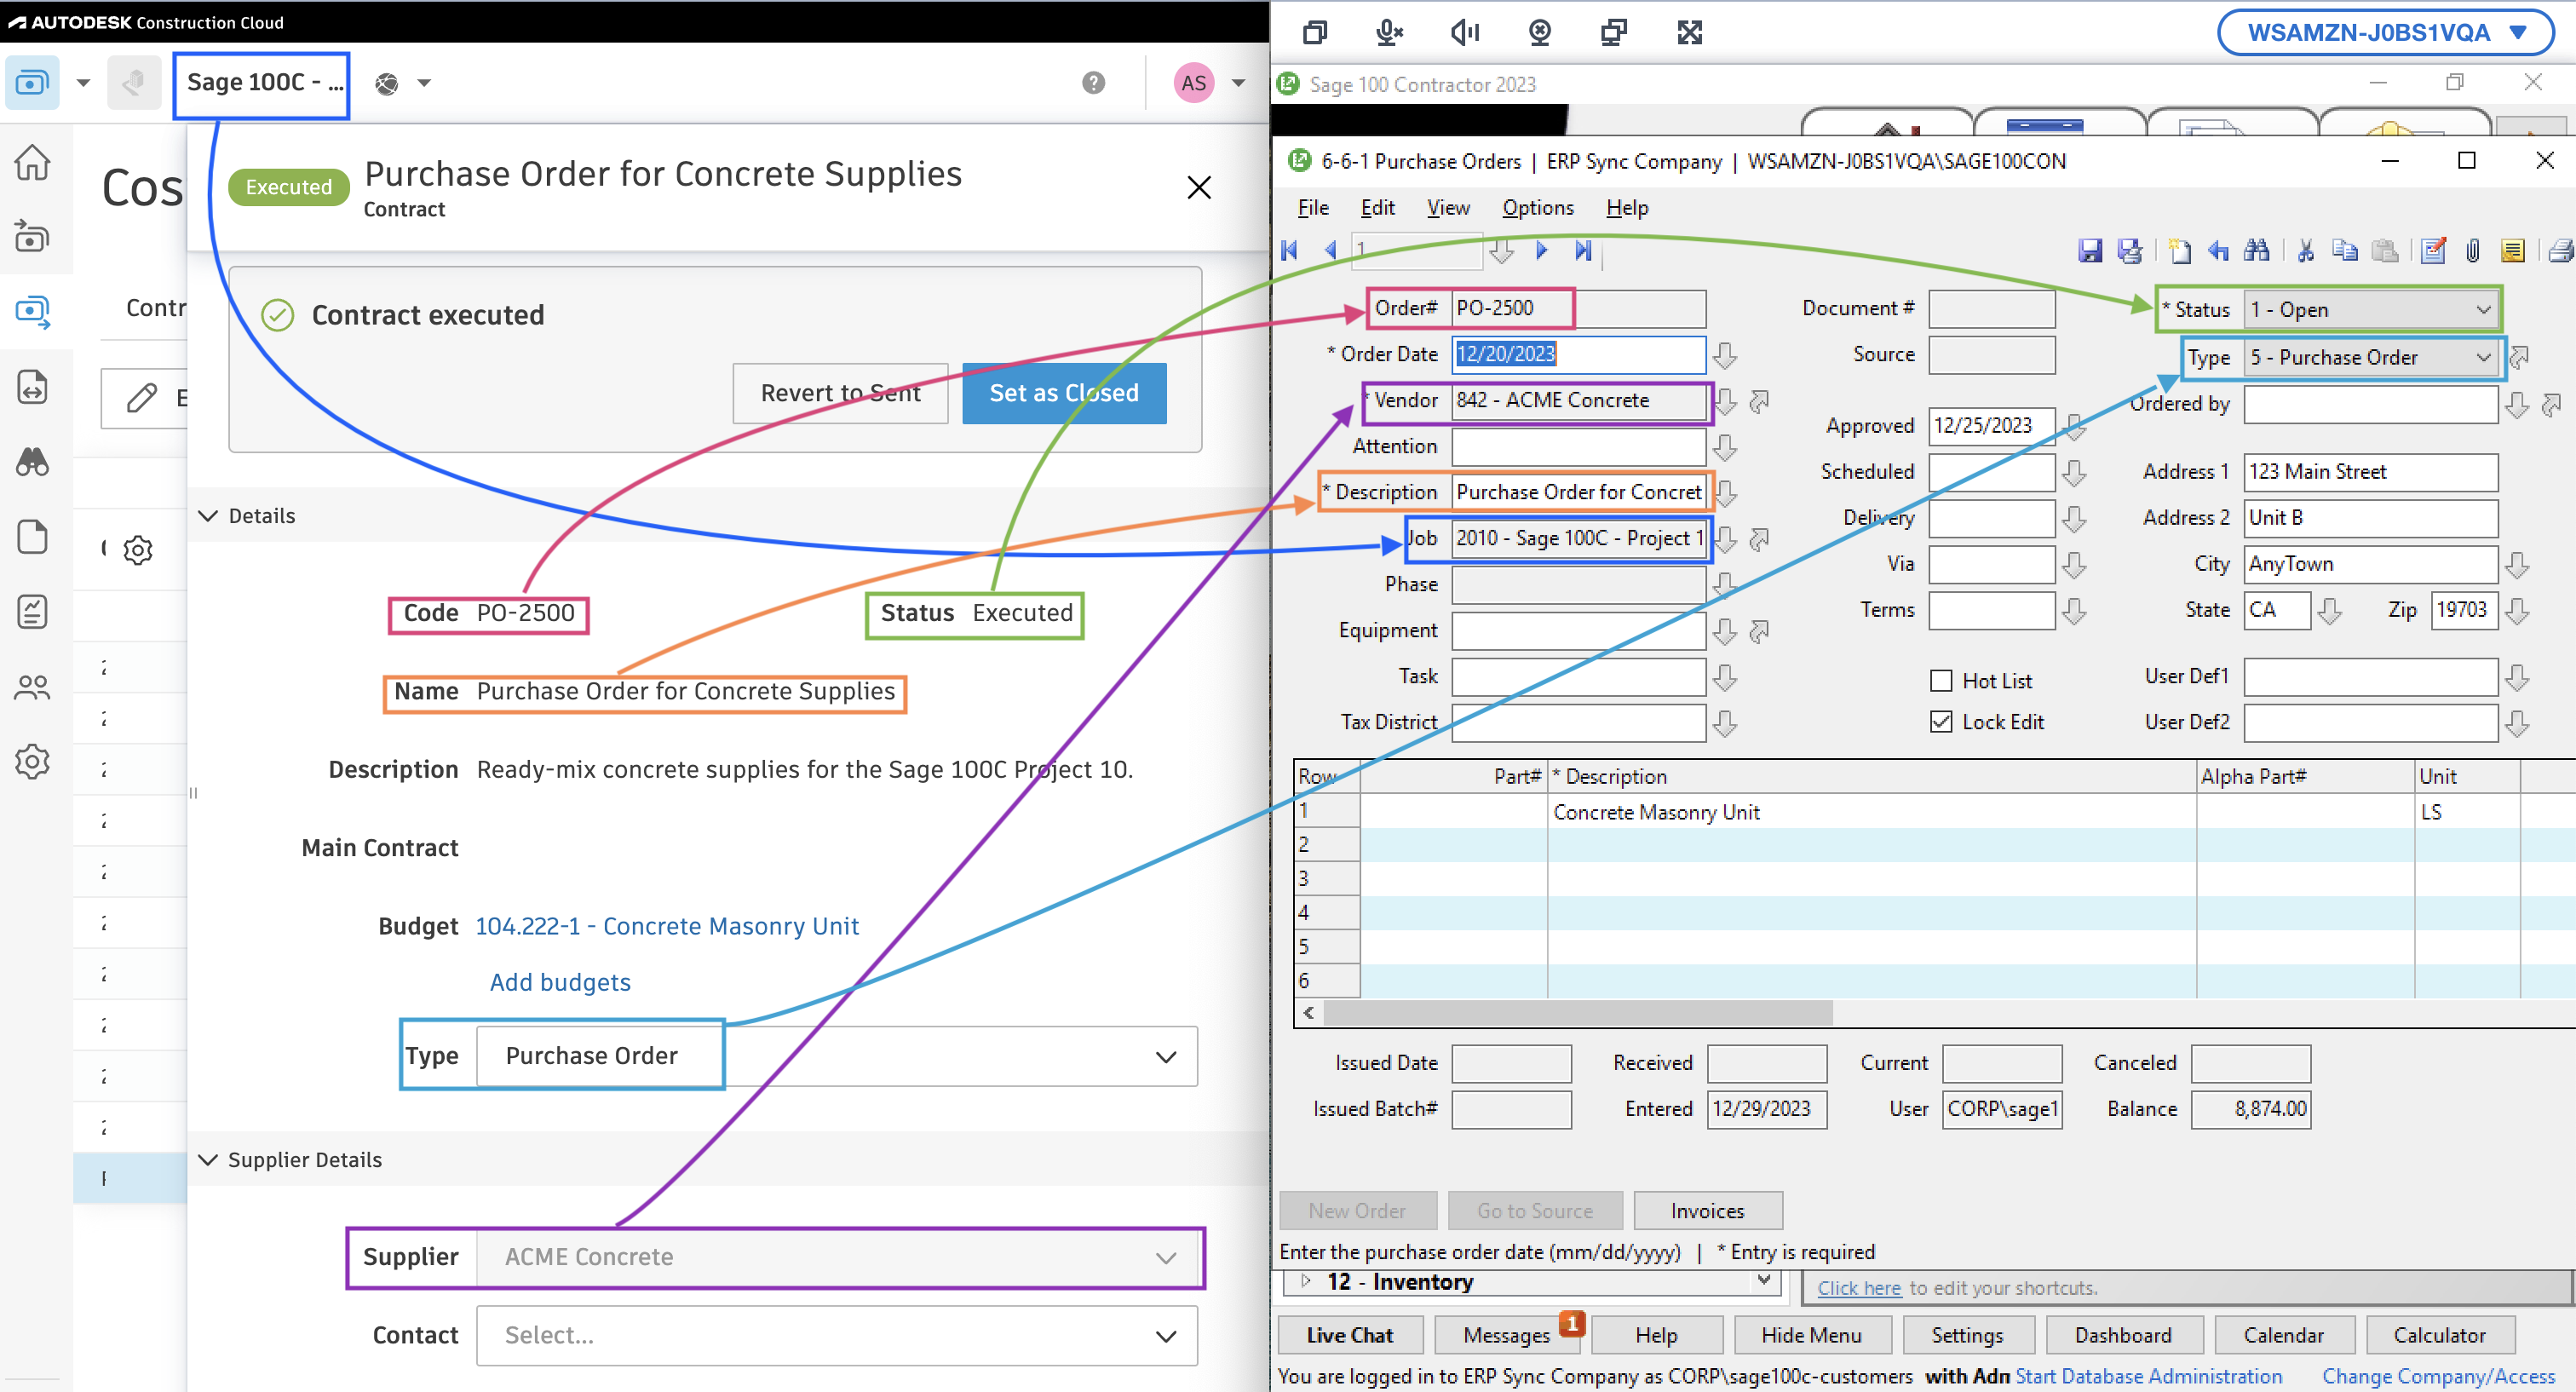The width and height of the screenshot is (2576, 1392).
Task: Go to the first record in Sage
Action: click(1290, 250)
